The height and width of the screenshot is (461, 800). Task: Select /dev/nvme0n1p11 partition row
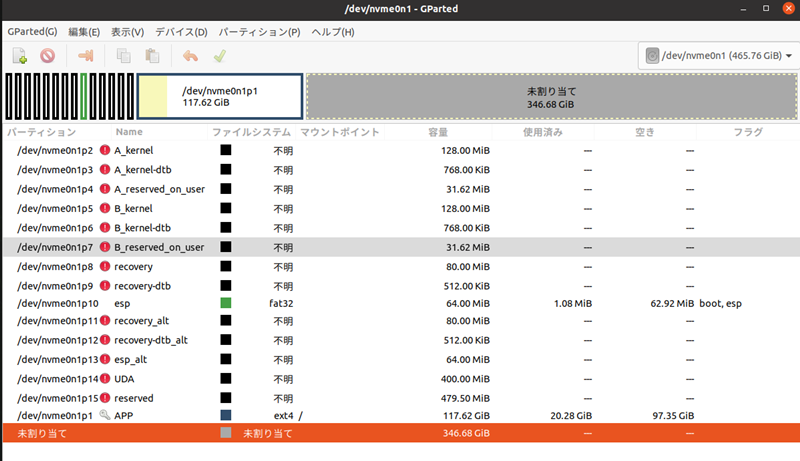coord(401,321)
